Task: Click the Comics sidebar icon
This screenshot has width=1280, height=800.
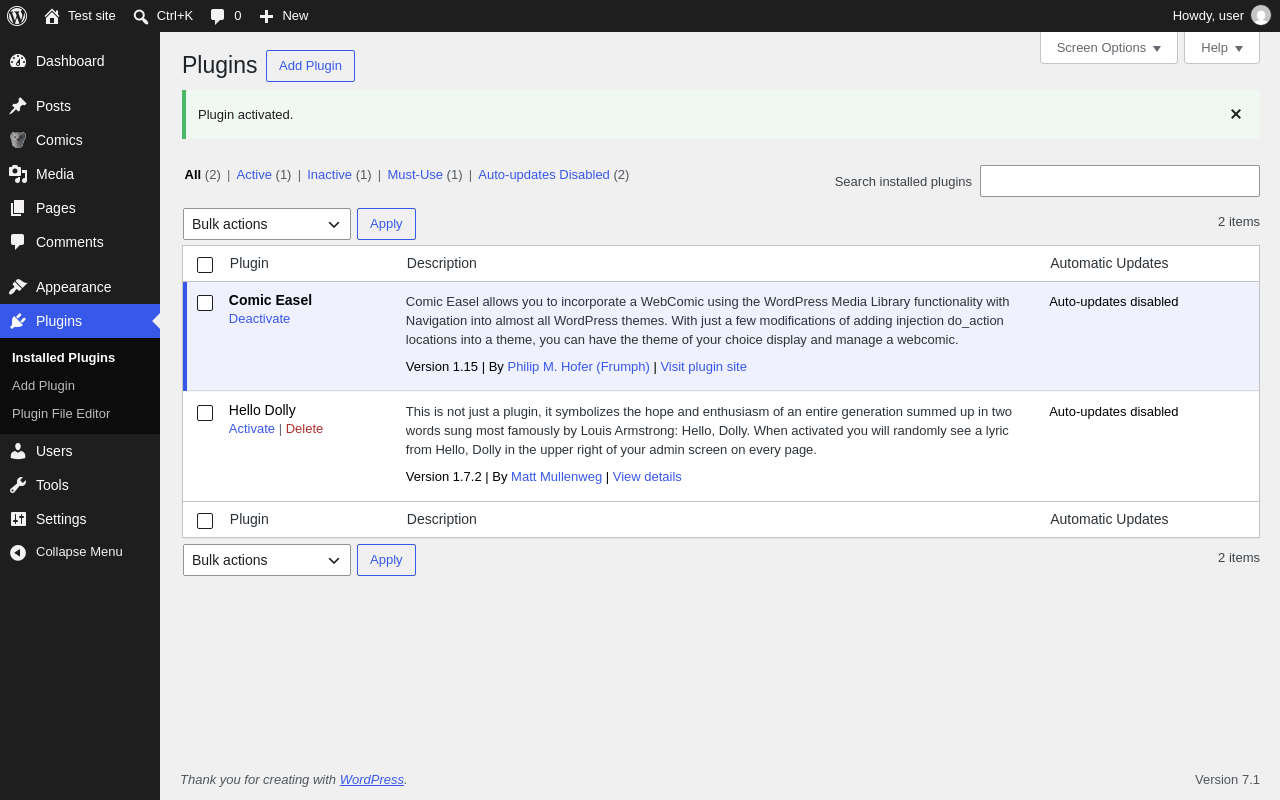Action: coord(18,140)
